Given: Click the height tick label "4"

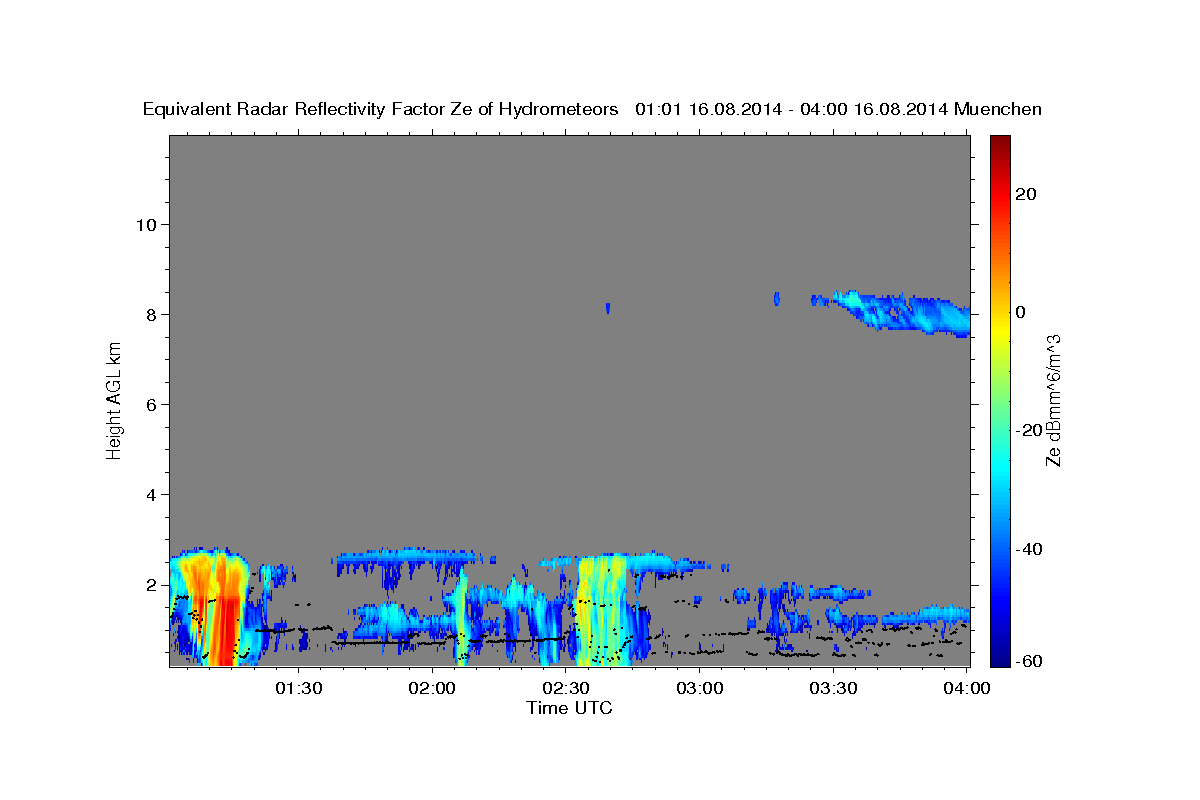Looking at the screenshot, I should click(152, 494).
